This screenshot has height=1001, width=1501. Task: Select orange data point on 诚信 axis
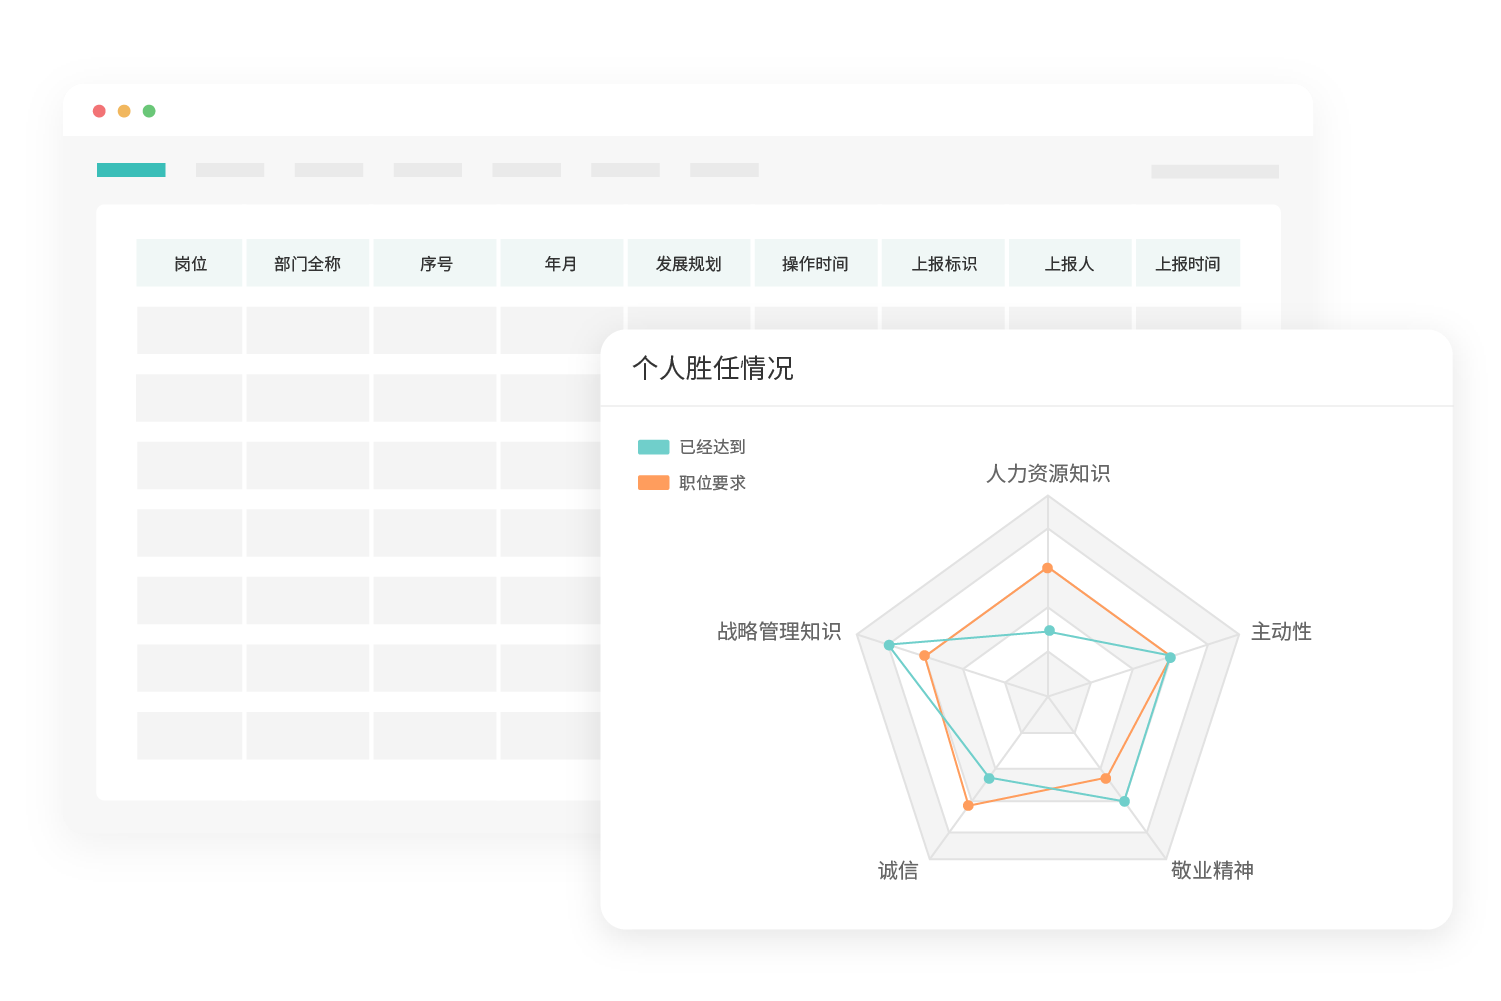click(x=968, y=805)
